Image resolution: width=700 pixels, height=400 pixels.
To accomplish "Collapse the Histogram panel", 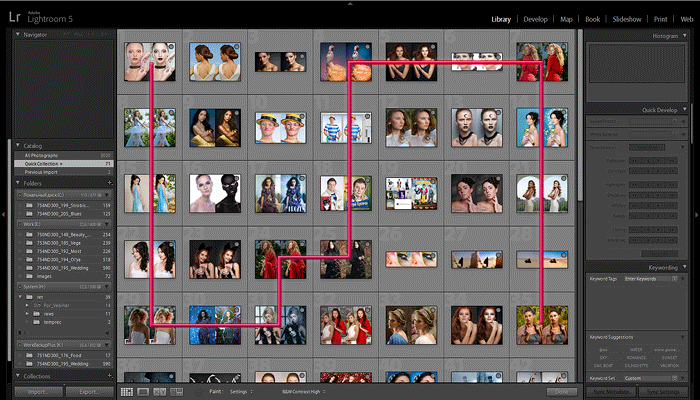I will point(684,36).
